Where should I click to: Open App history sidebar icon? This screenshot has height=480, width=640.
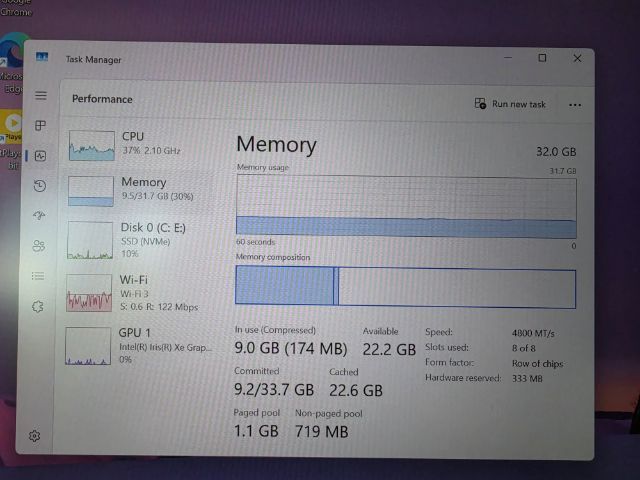[40, 186]
